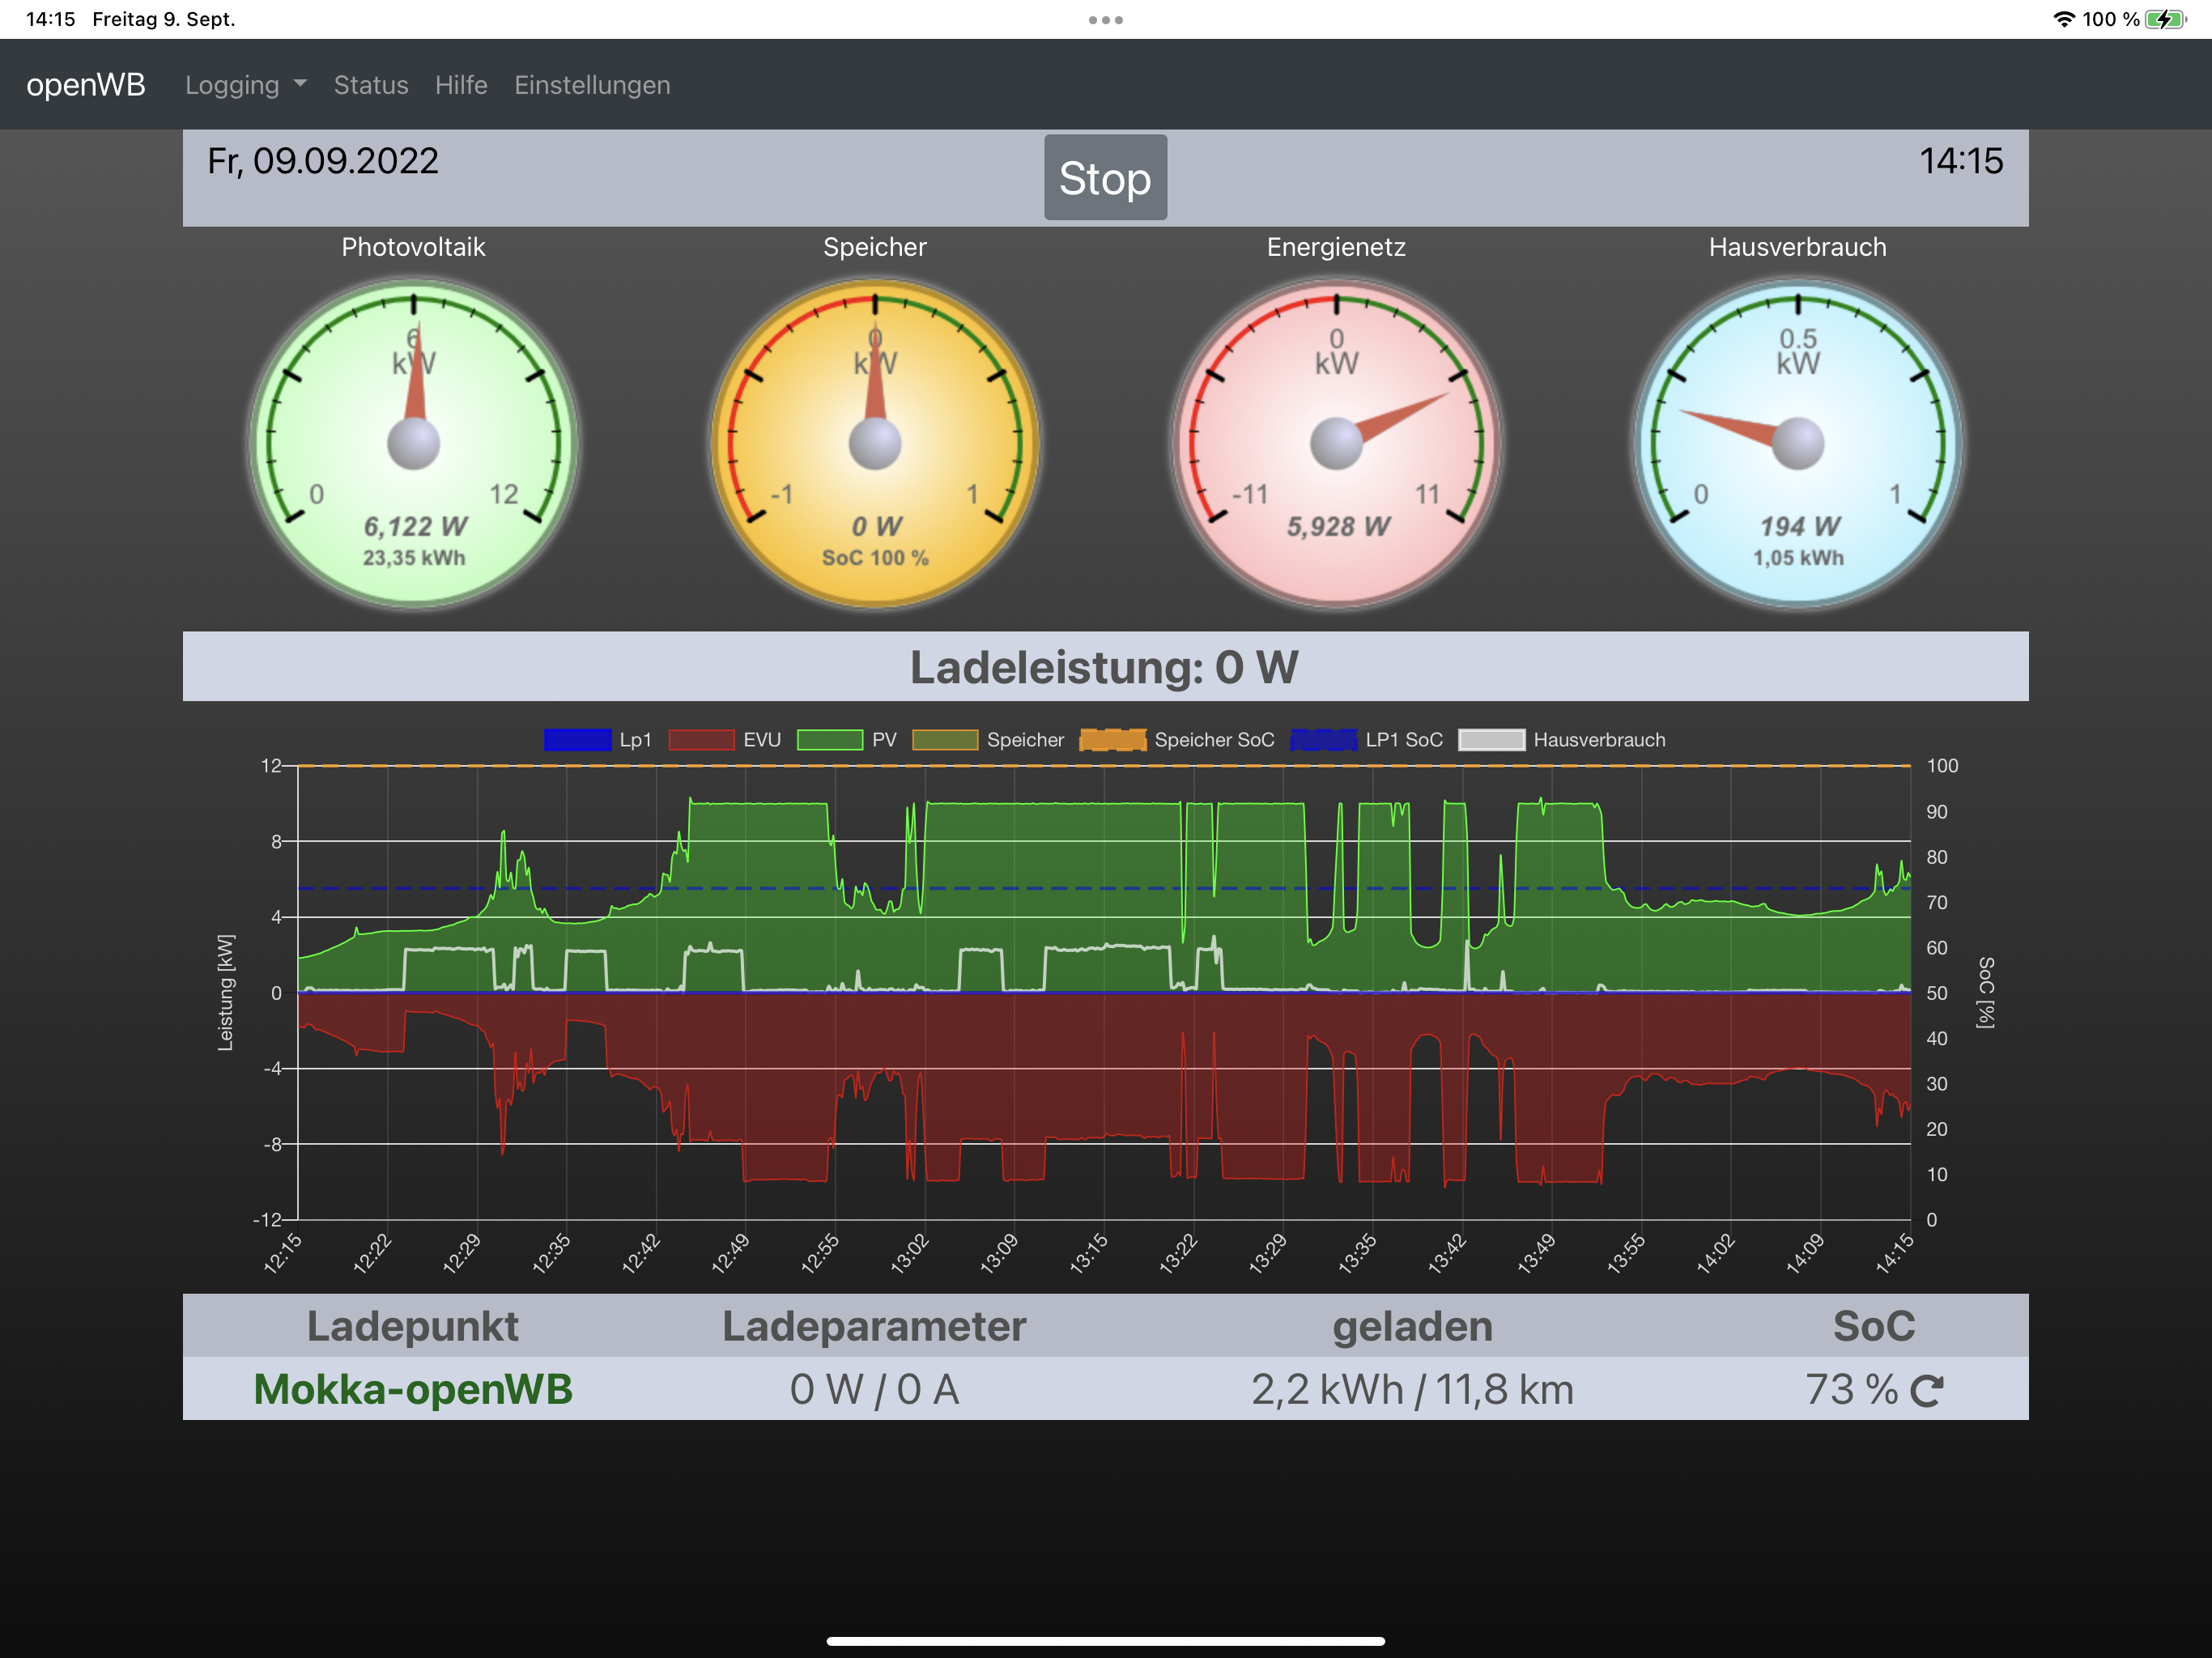Open the Hilfe menu item
Screen dimensions: 2212x1658
pyautogui.click(x=461, y=85)
